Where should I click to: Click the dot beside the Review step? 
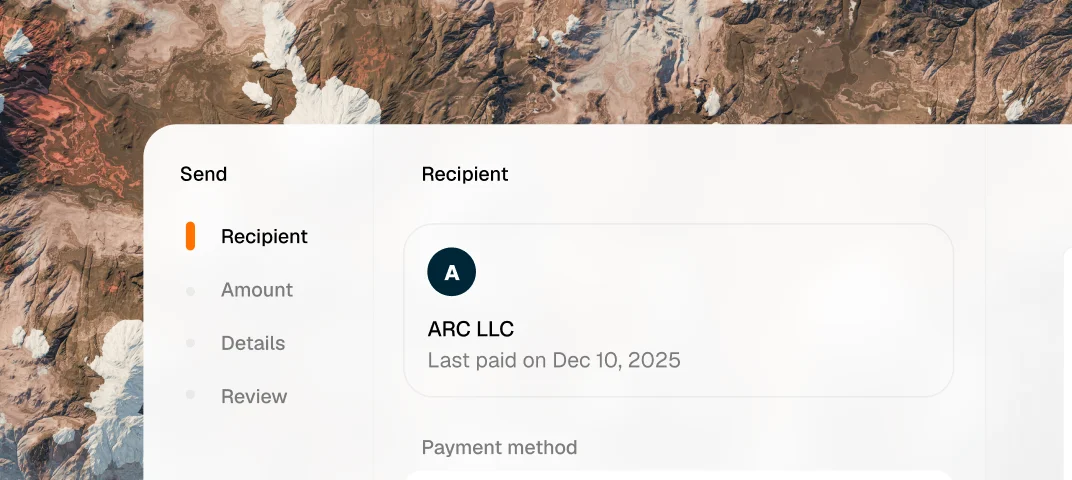point(190,396)
